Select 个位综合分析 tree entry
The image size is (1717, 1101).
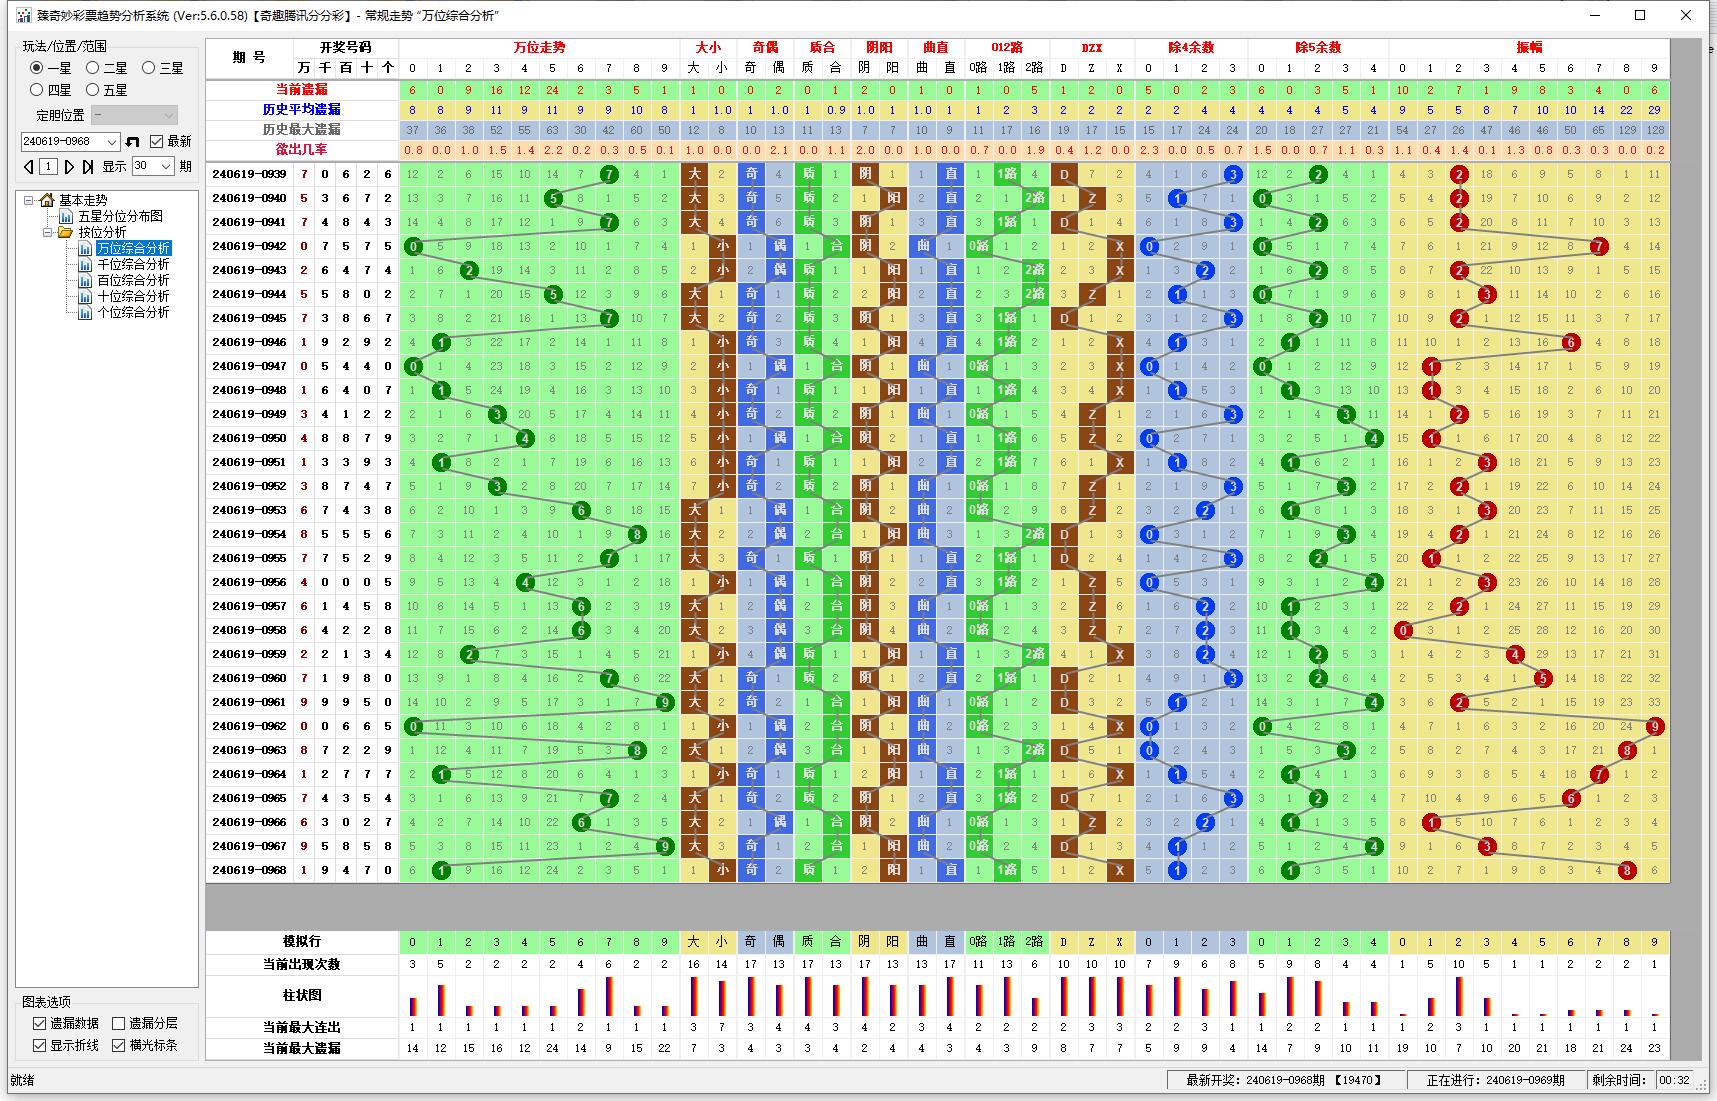coord(133,312)
